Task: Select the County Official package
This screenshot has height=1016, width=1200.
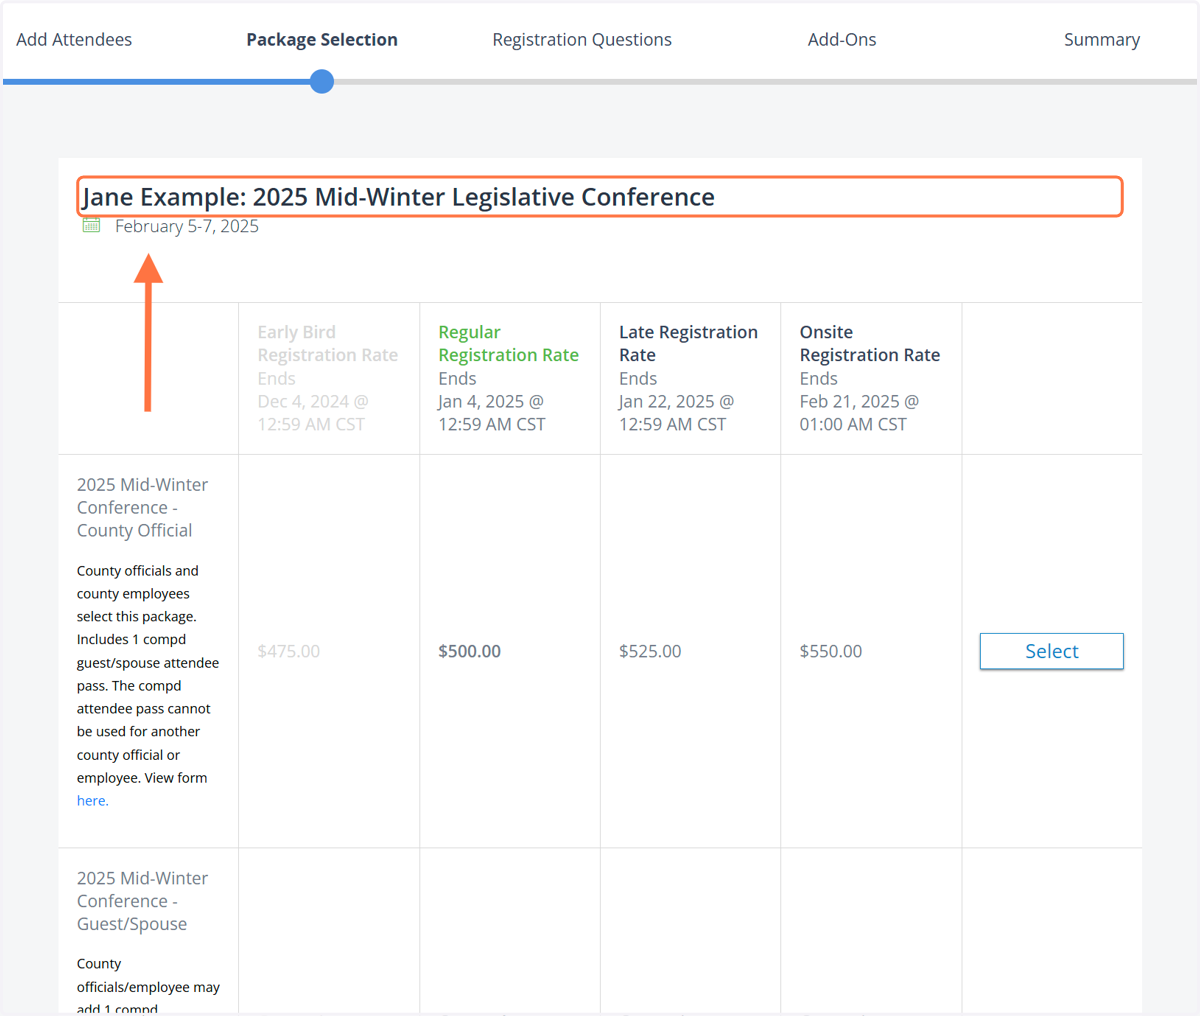Action: [1052, 651]
